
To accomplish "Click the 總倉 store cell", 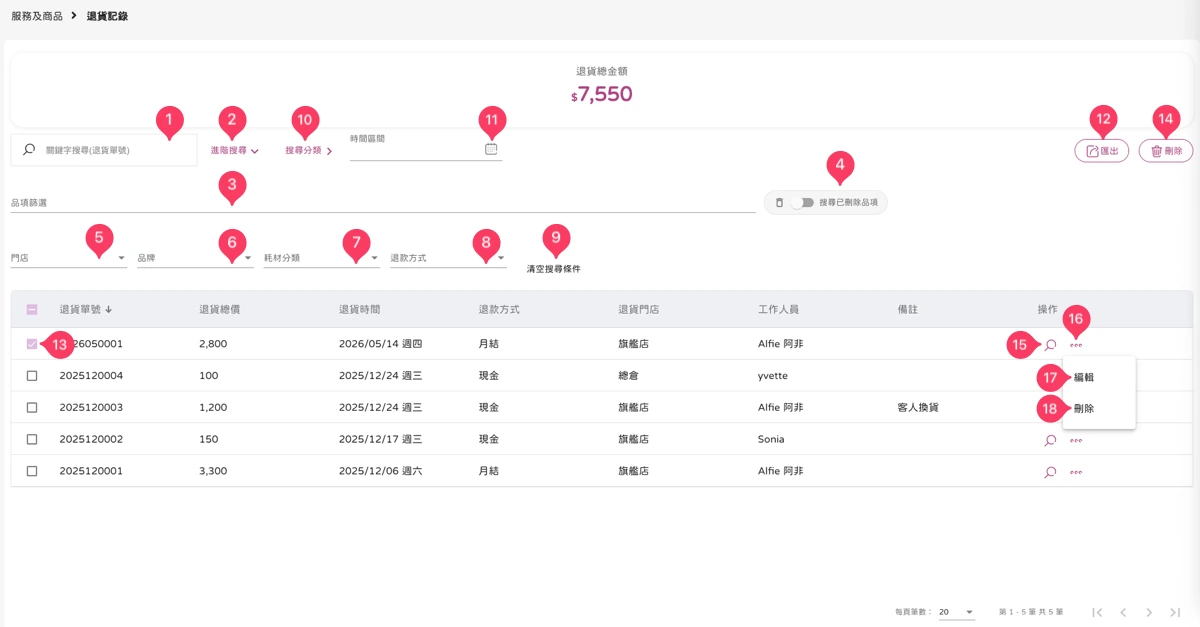I will [628, 376].
